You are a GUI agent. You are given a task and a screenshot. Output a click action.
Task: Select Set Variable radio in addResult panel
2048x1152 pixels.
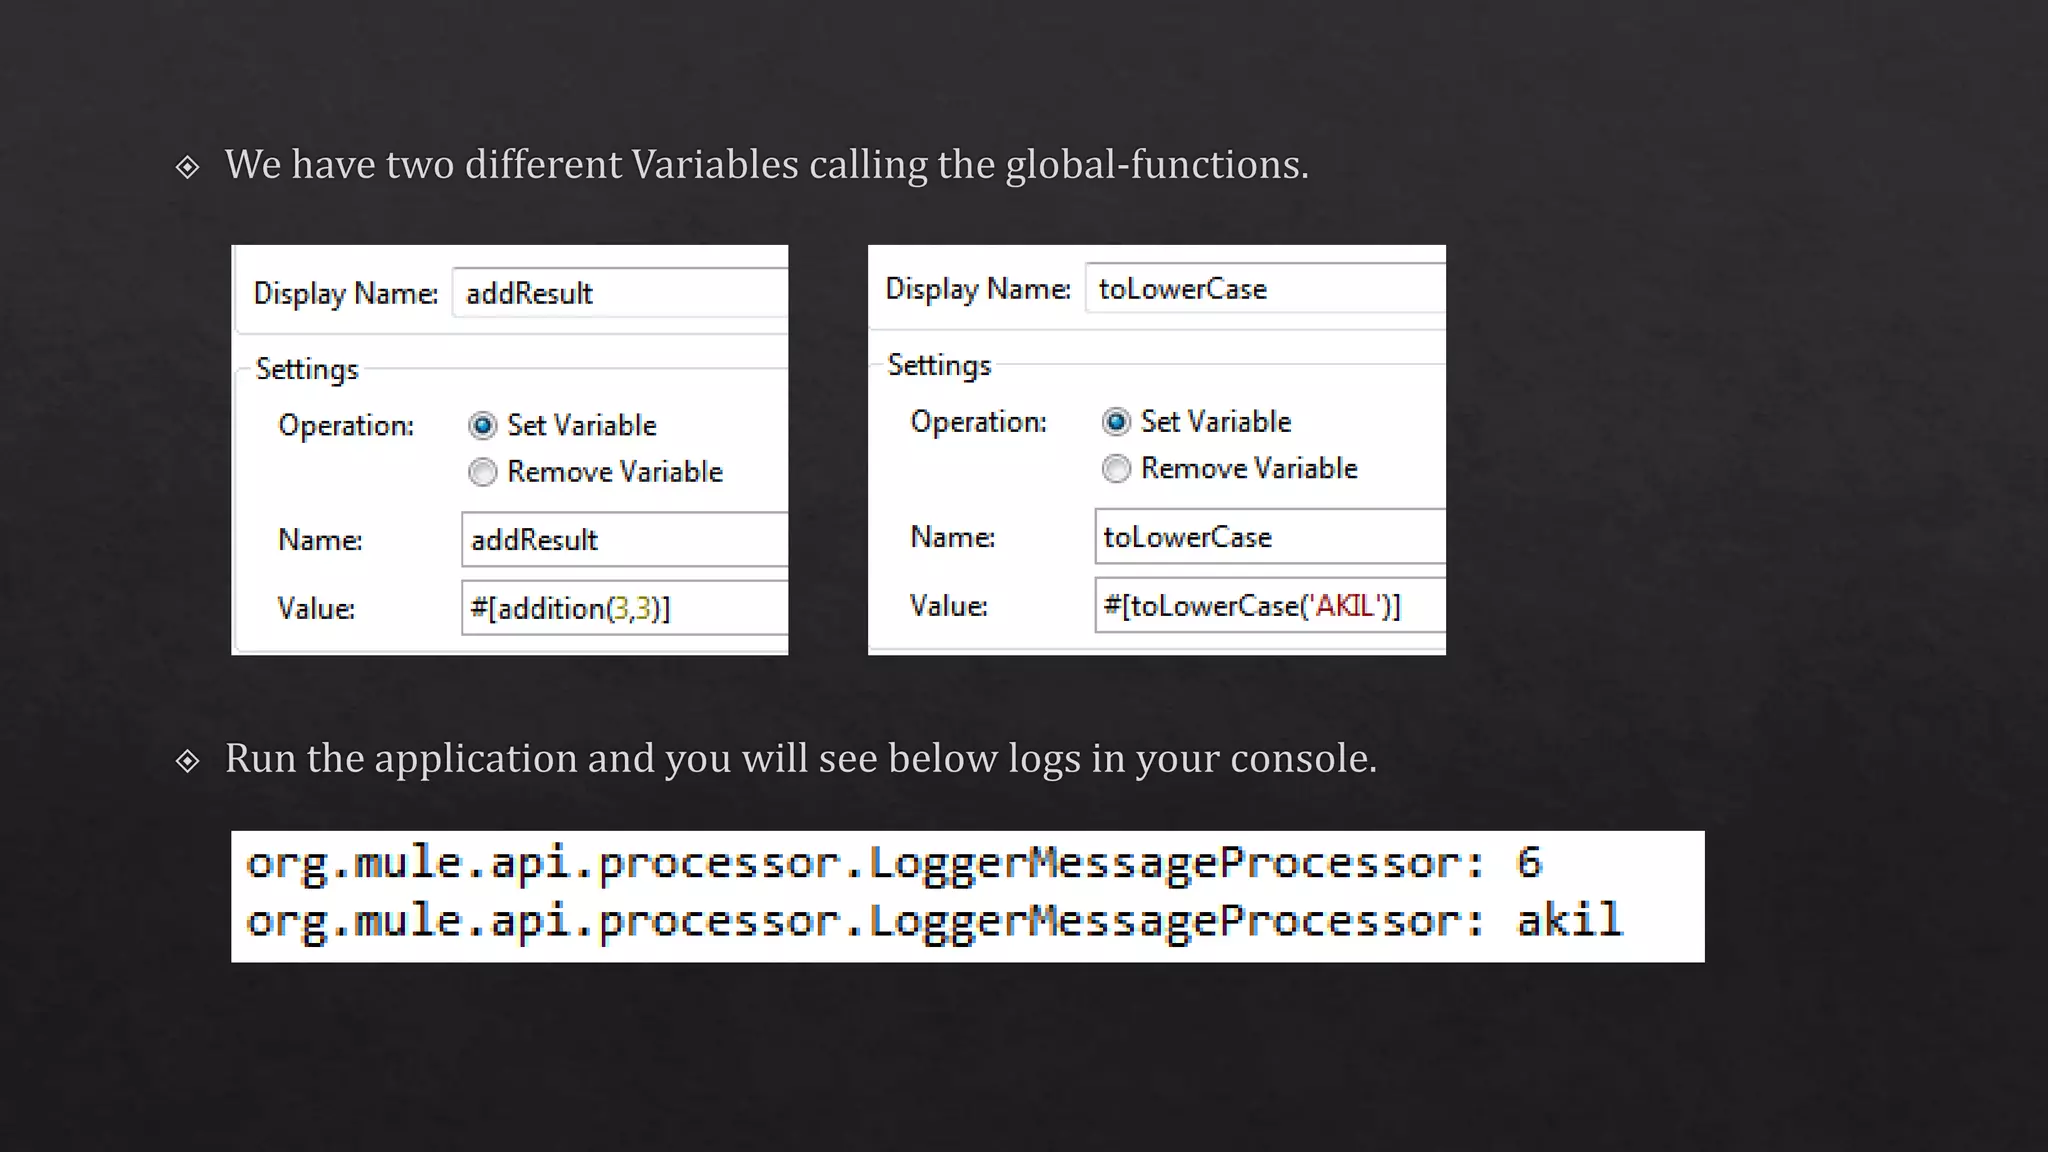(x=482, y=426)
